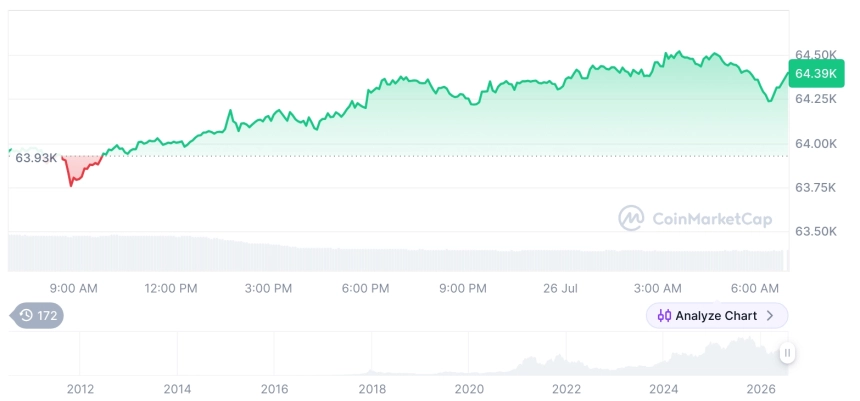Open the 172 history events tag
Image resolution: width=860 pixels, height=401 pixels.
pos(37,315)
